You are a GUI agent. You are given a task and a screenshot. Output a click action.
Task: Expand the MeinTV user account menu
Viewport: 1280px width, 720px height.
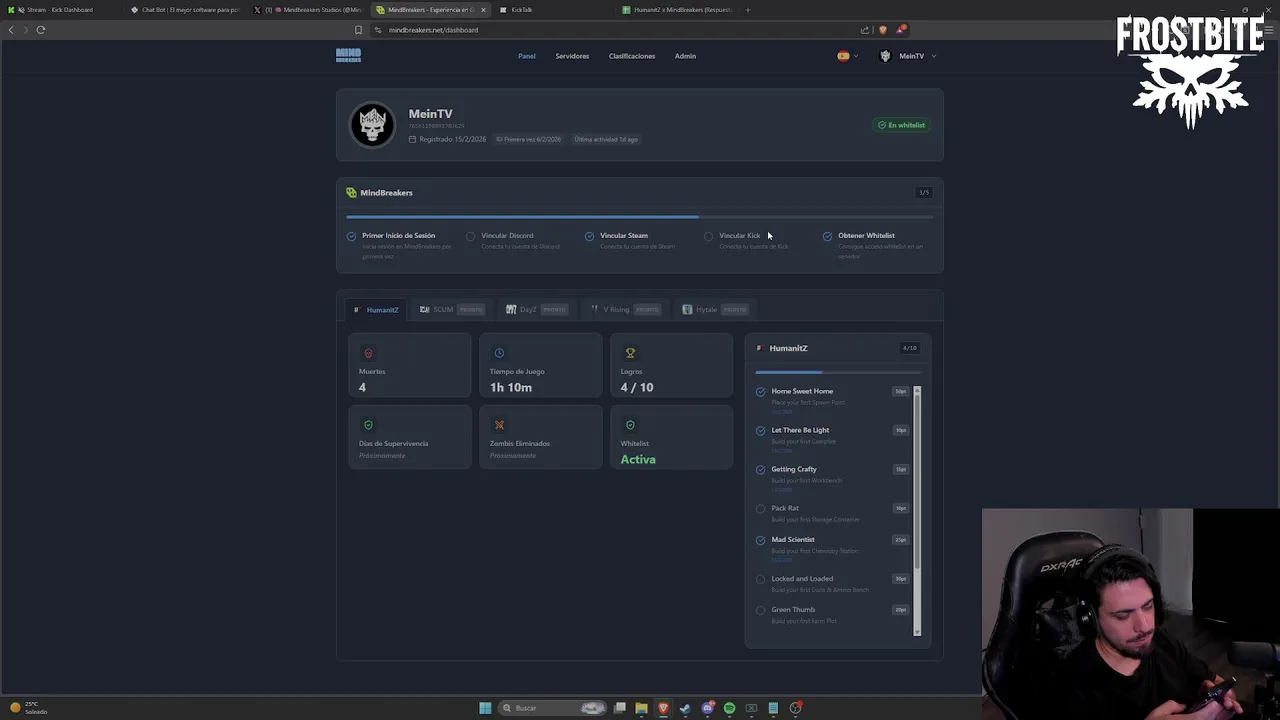pyautogui.click(x=908, y=56)
